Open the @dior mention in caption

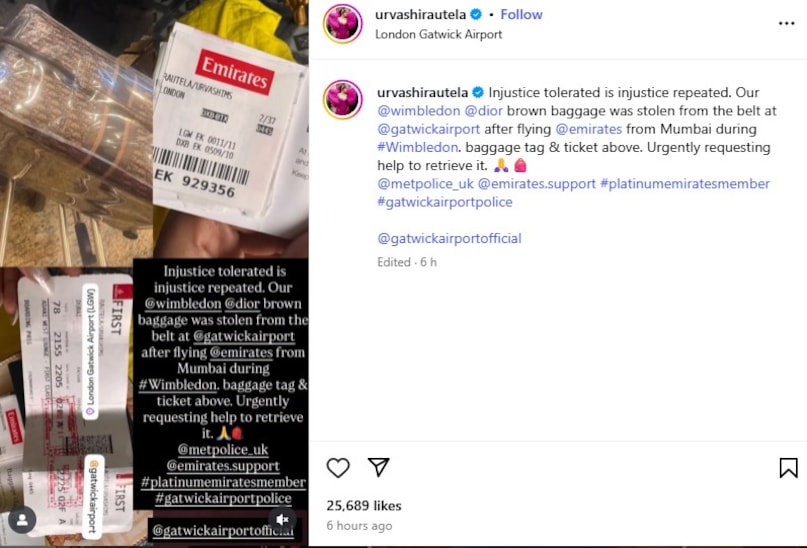pyautogui.click(x=483, y=111)
